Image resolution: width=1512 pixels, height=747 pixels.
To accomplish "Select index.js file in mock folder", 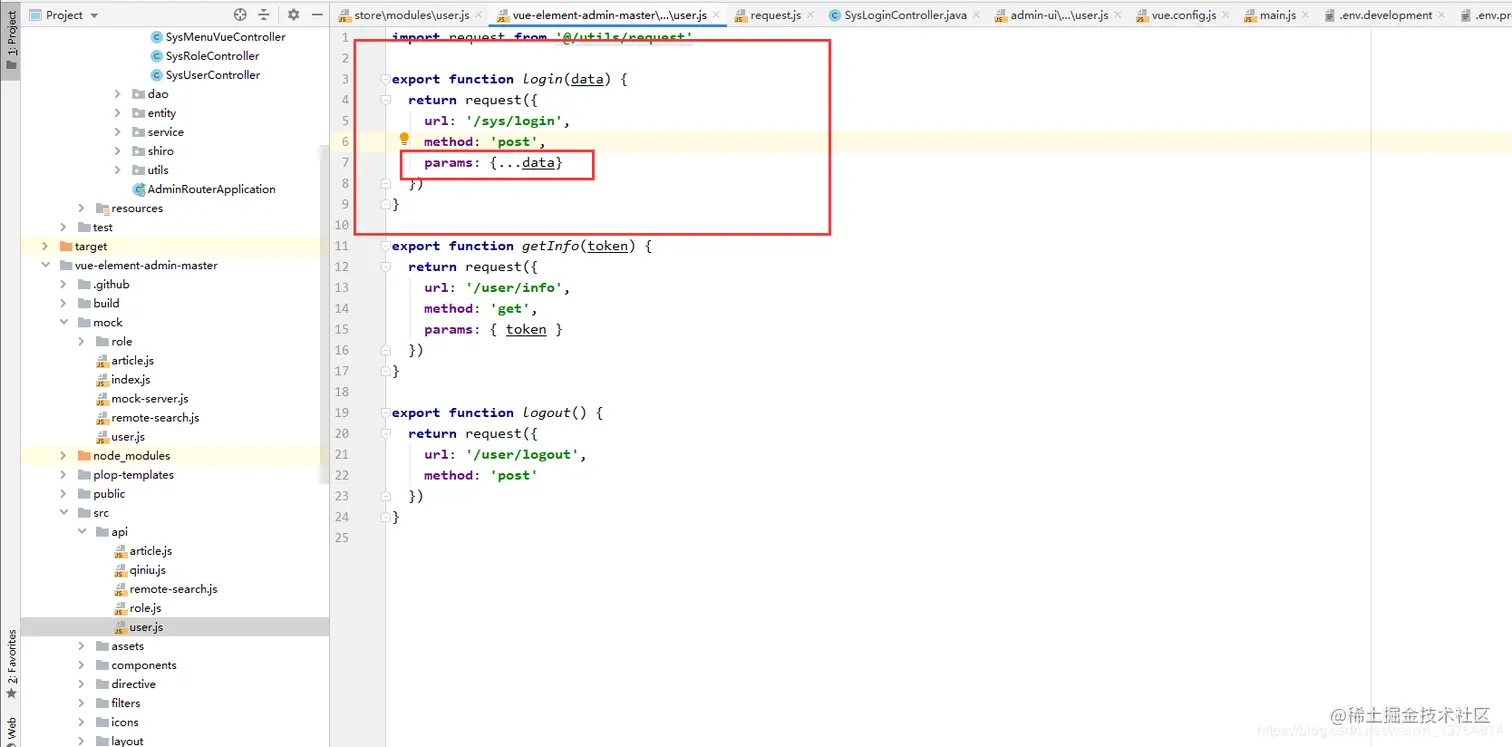I will point(123,380).
